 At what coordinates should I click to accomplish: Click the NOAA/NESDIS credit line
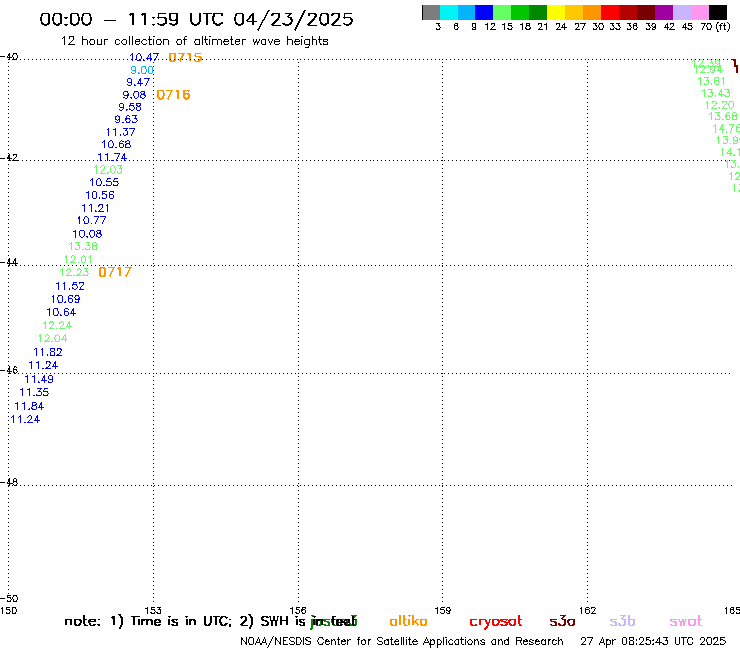(402, 641)
